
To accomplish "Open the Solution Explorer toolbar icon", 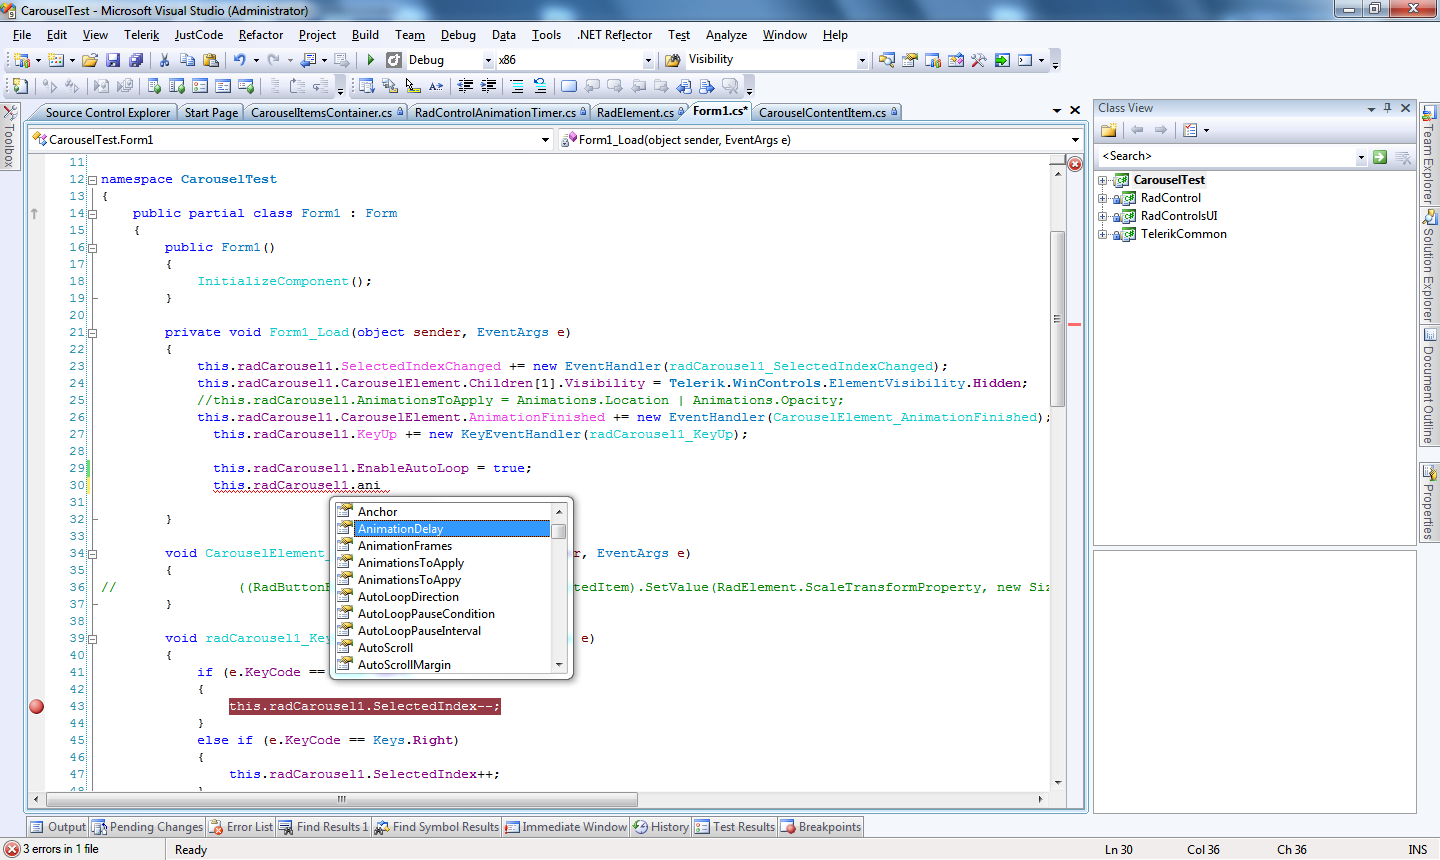I will (x=886, y=60).
